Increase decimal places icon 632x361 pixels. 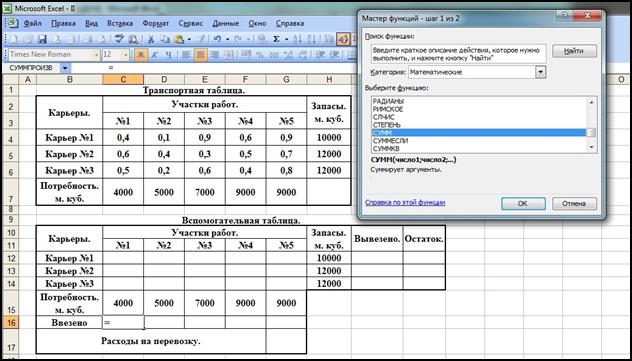(x=287, y=54)
